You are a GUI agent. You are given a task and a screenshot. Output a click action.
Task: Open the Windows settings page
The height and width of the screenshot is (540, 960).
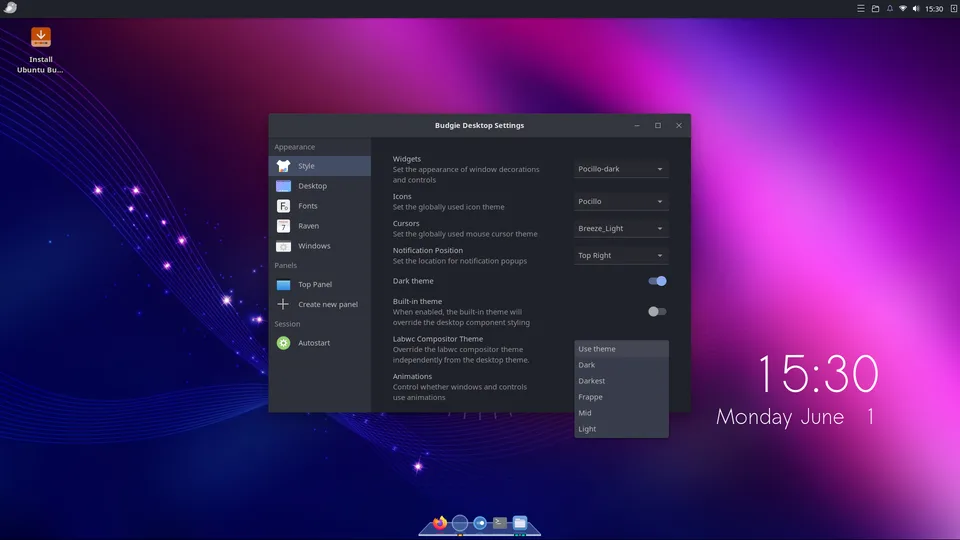(x=320, y=246)
